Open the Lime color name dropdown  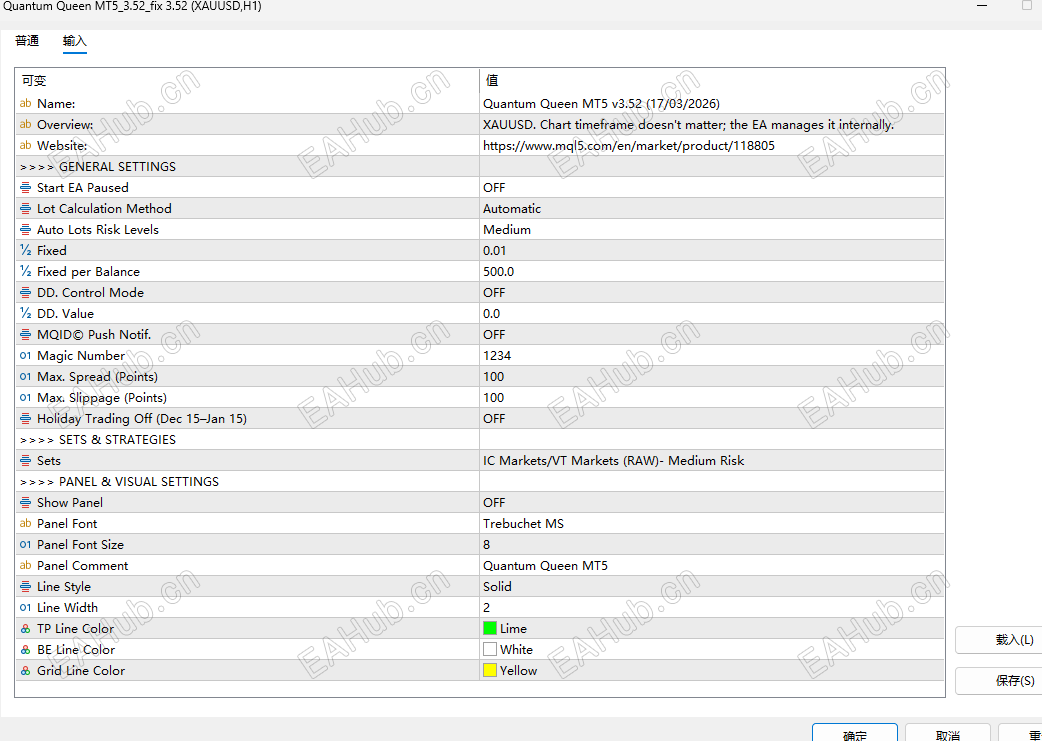513,629
